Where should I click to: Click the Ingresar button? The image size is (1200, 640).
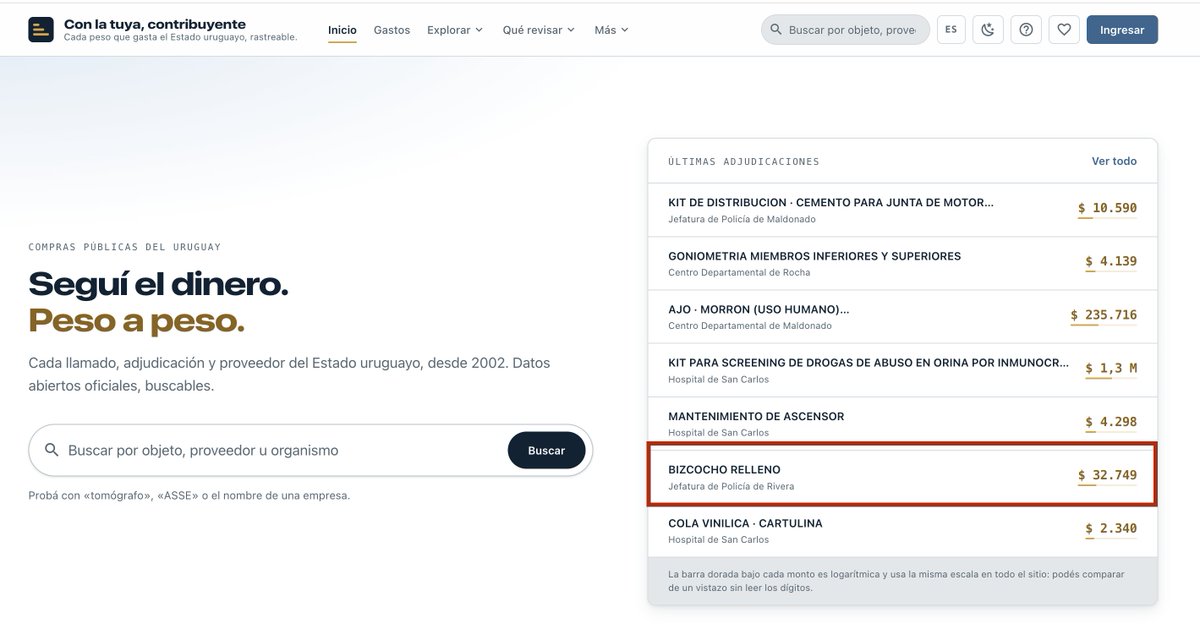click(x=1122, y=30)
